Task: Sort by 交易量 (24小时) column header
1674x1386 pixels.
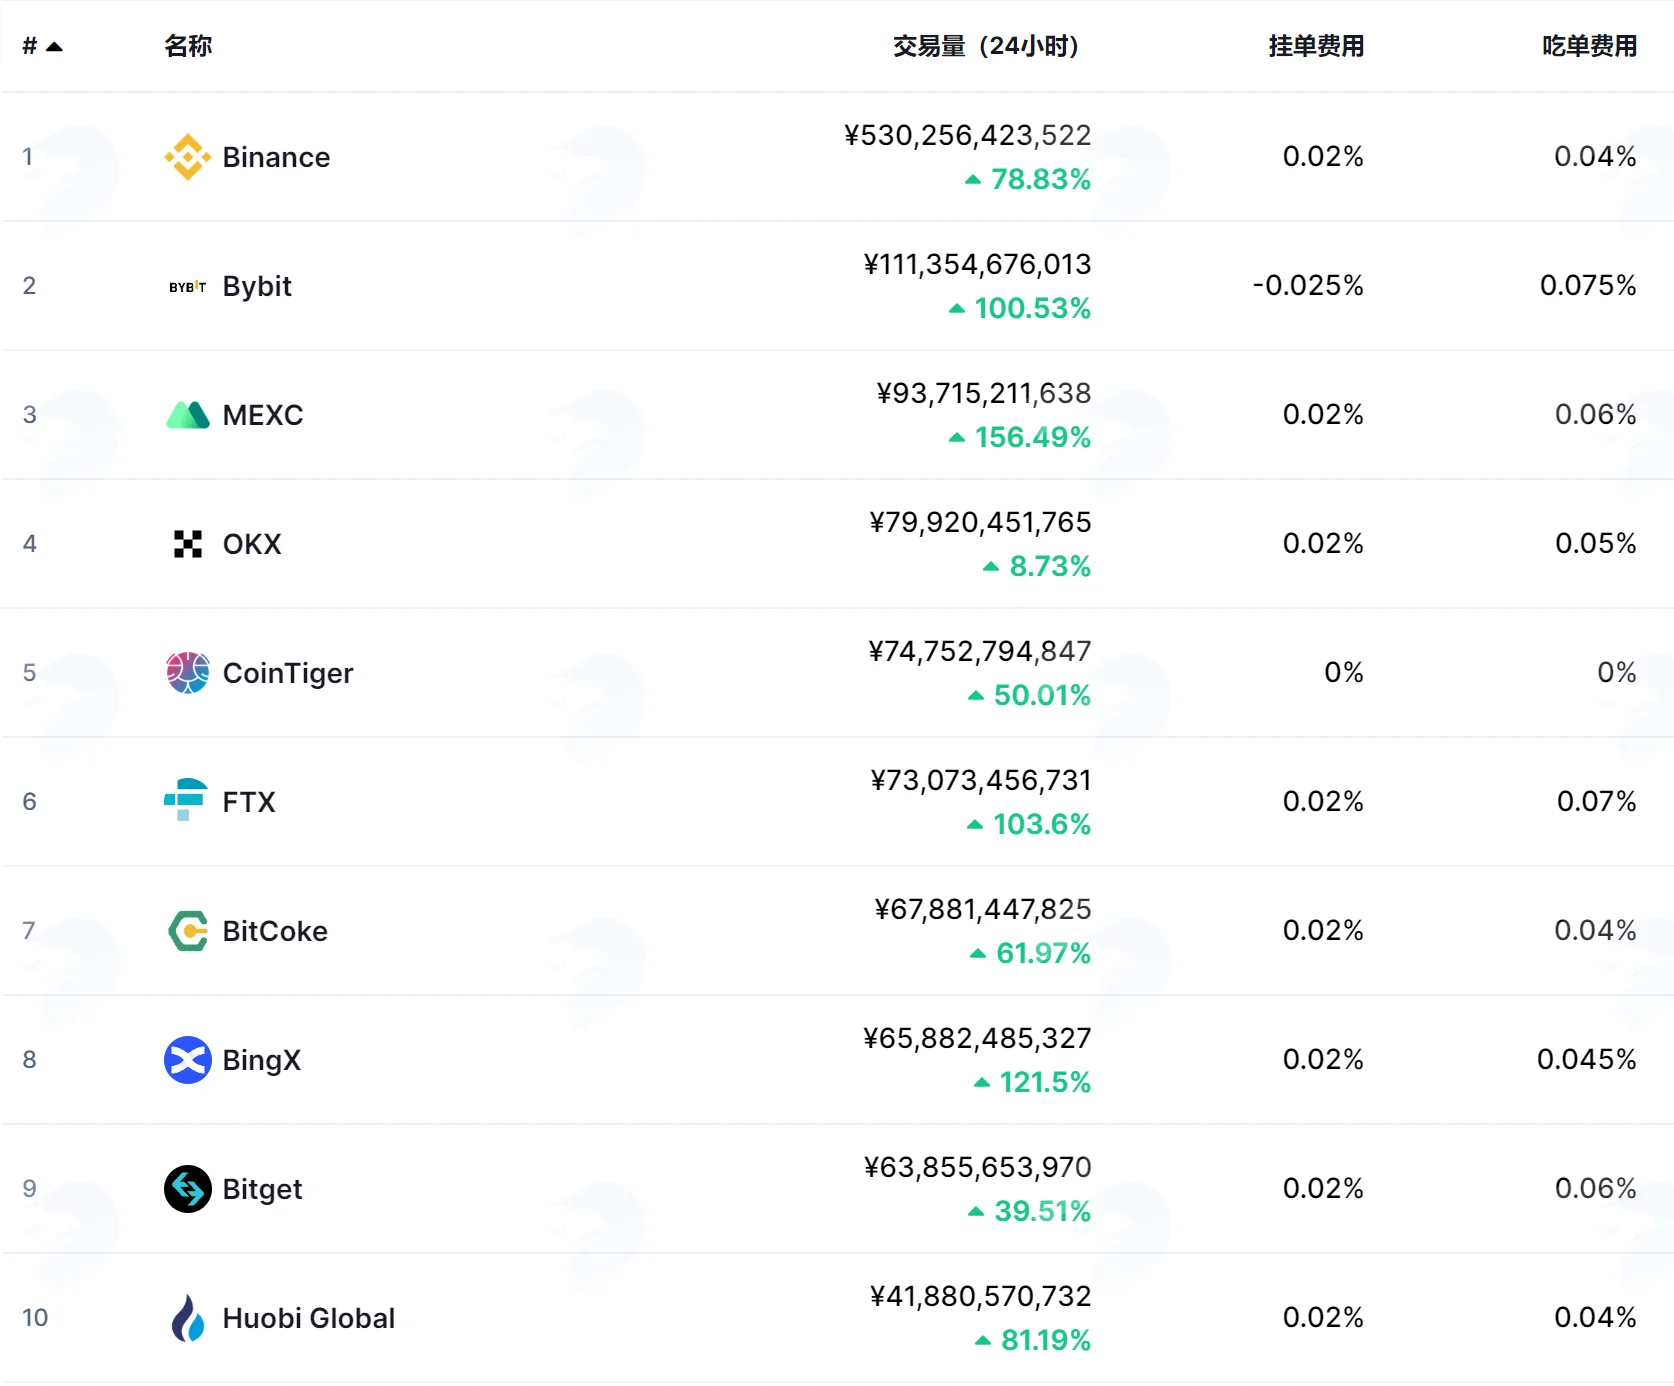Action: tap(985, 46)
